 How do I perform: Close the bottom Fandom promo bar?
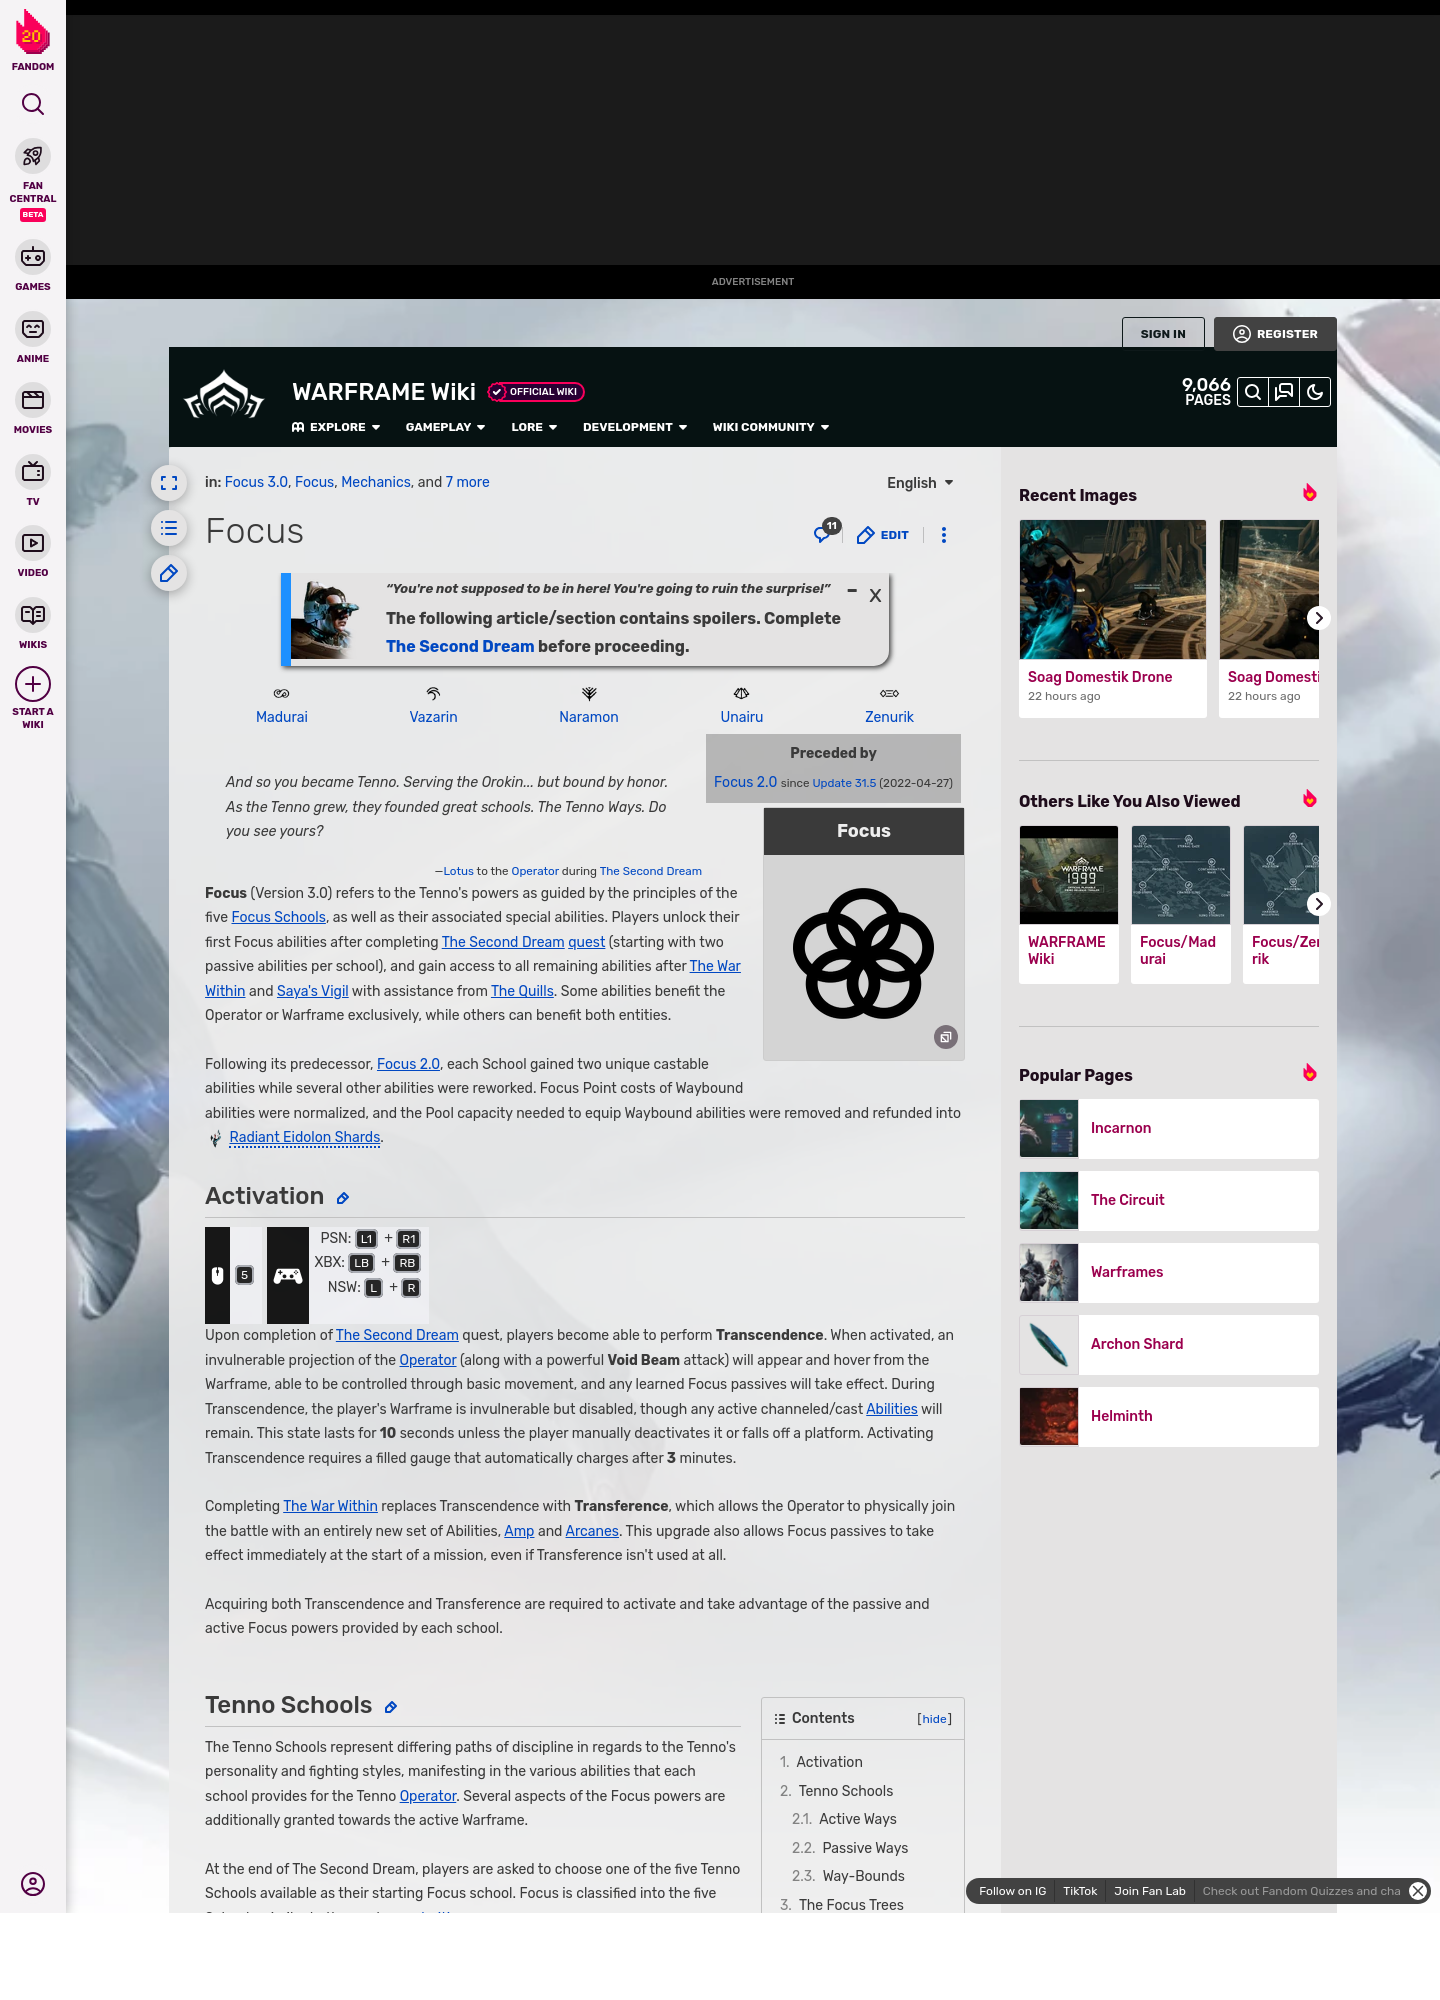pyautogui.click(x=1418, y=1891)
